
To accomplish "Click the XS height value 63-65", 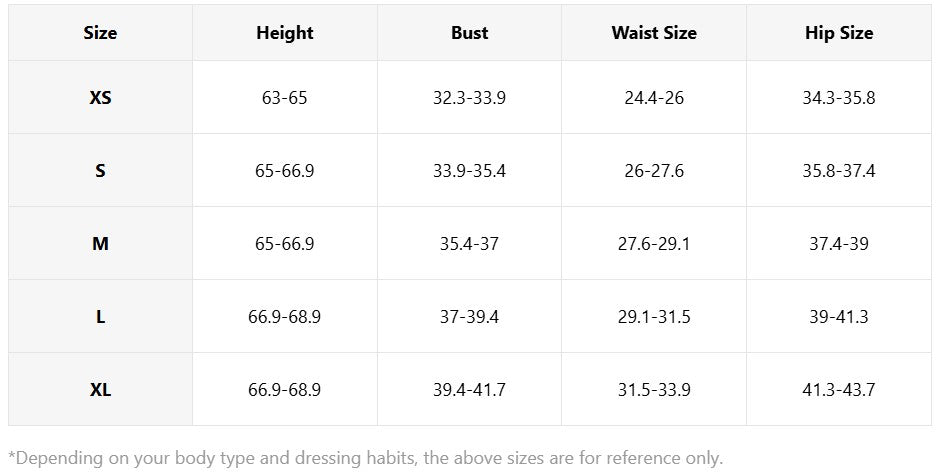I will point(285,98).
